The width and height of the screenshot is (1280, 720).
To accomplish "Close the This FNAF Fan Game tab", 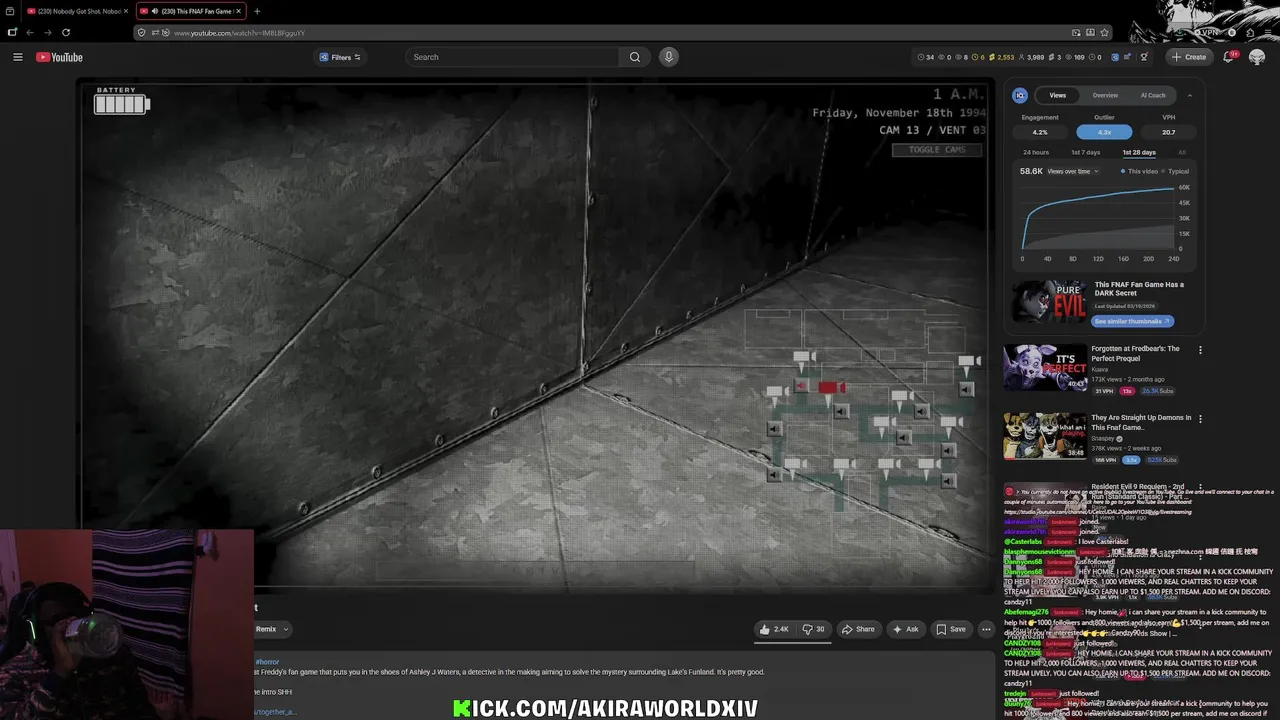I will (238, 11).
